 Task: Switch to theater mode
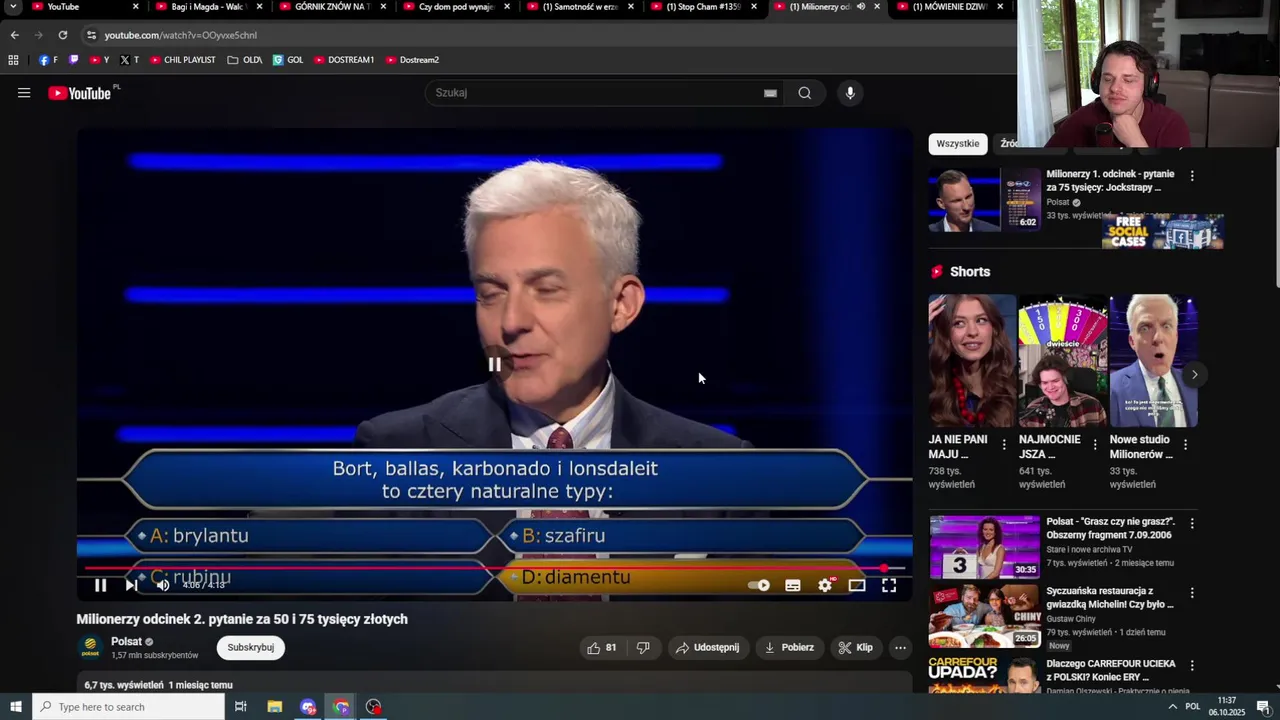tap(857, 585)
